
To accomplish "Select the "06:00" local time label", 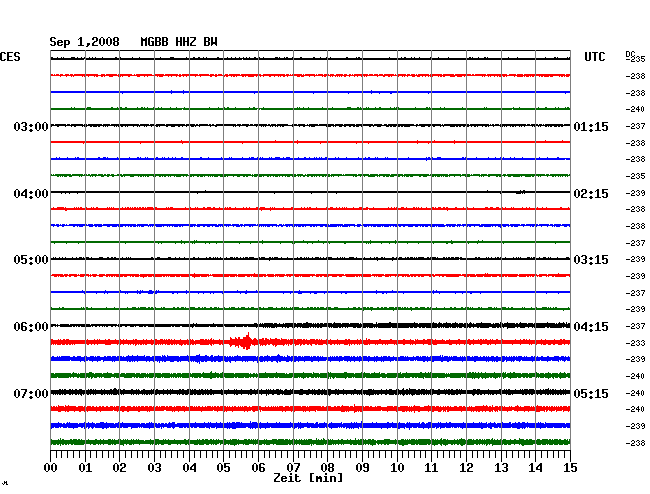I will click(31, 327).
